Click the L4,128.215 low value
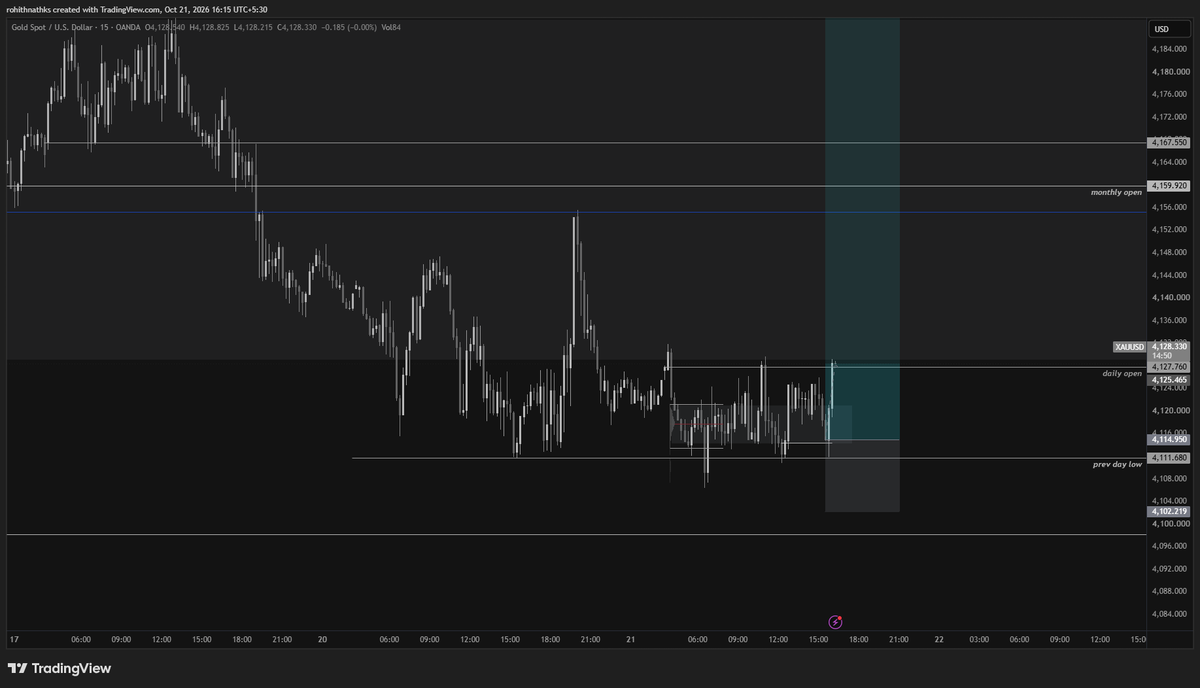 pyautogui.click(x=253, y=27)
